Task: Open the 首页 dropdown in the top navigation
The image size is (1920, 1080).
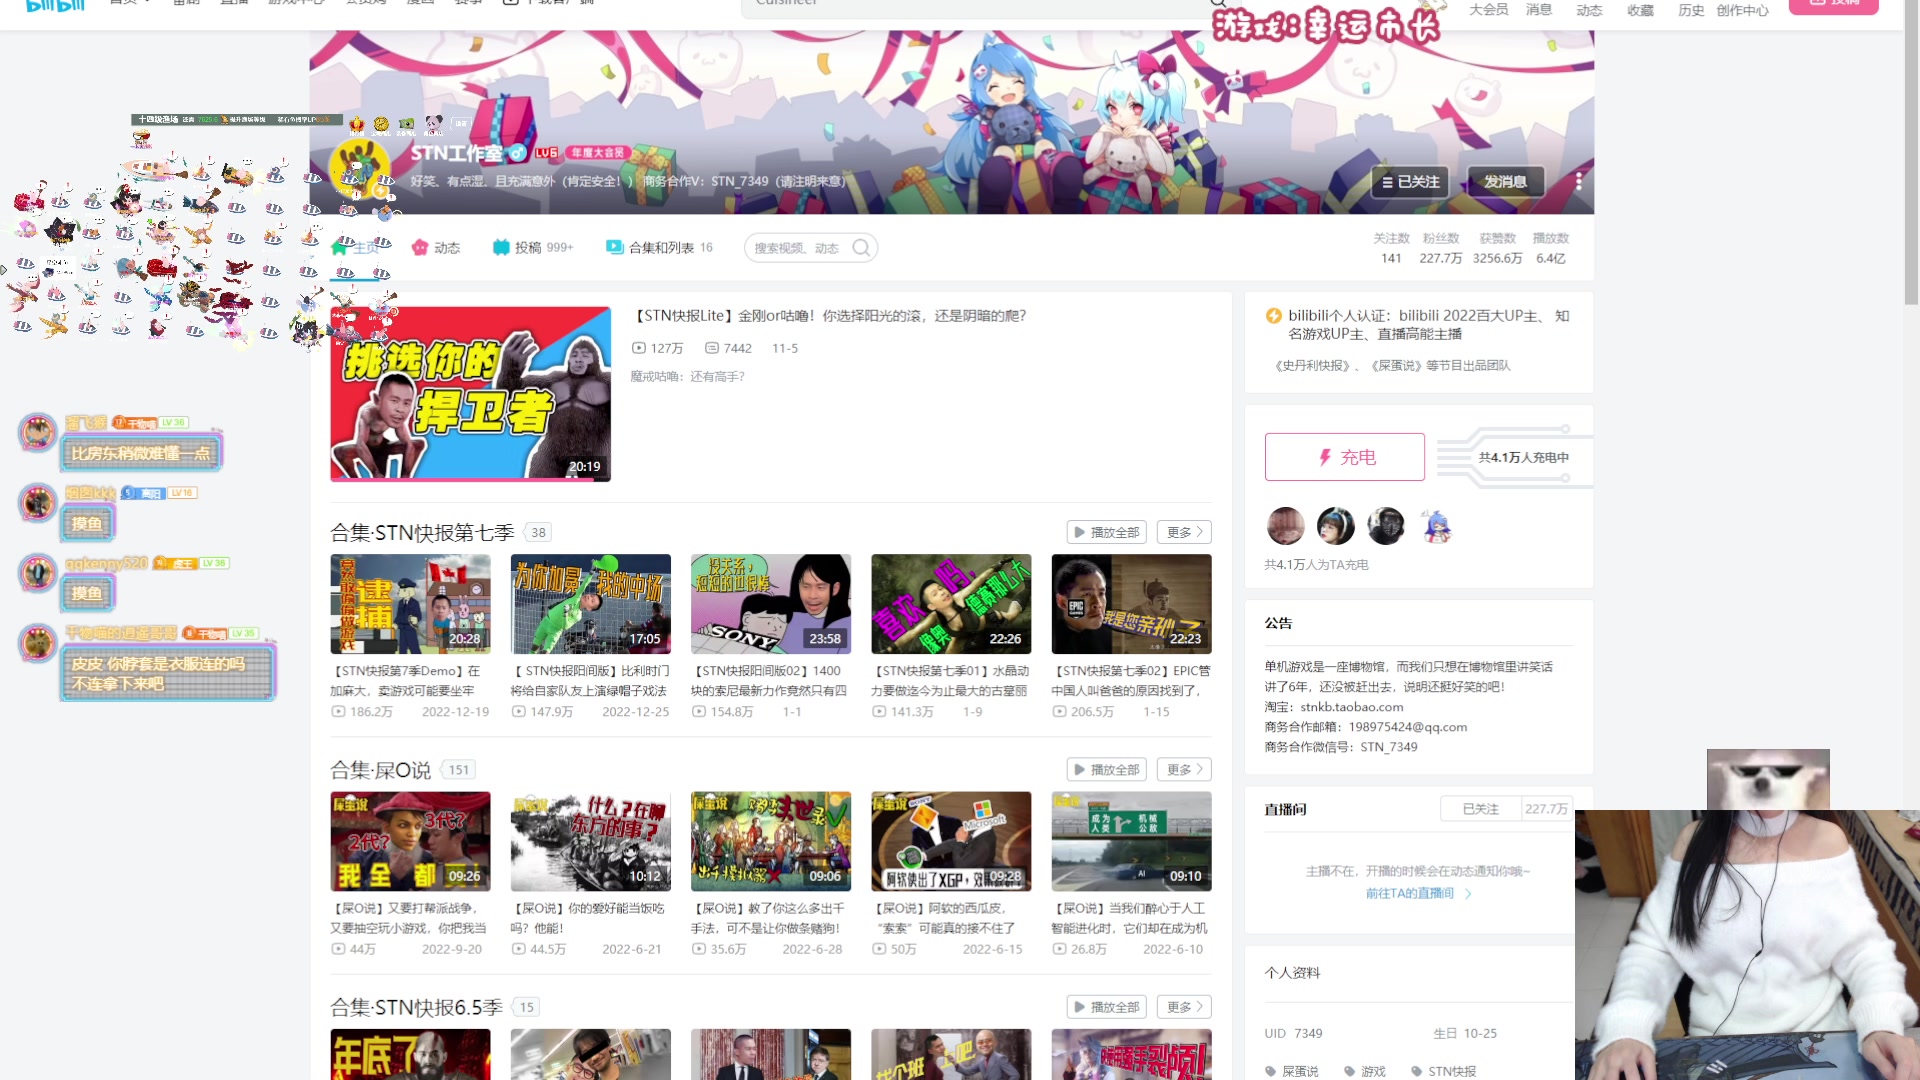Action: click(127, 4)
